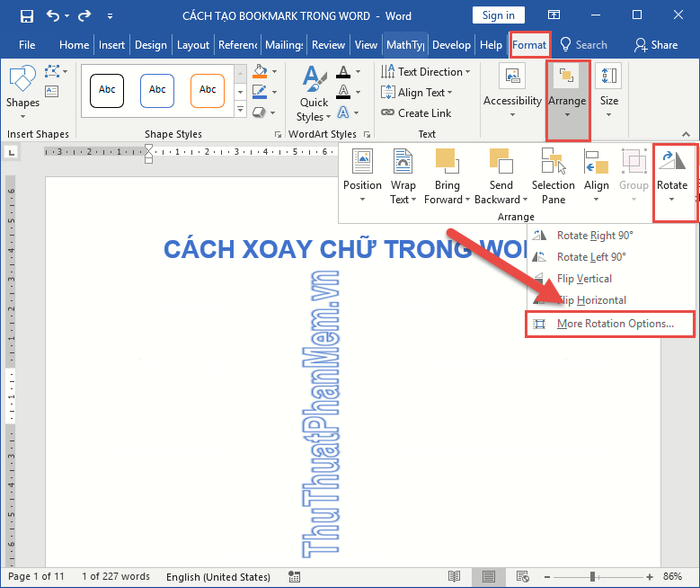This screenshot has width=700, height=588.
Task: Click Create Link button
Action: (x=416, y=113)
